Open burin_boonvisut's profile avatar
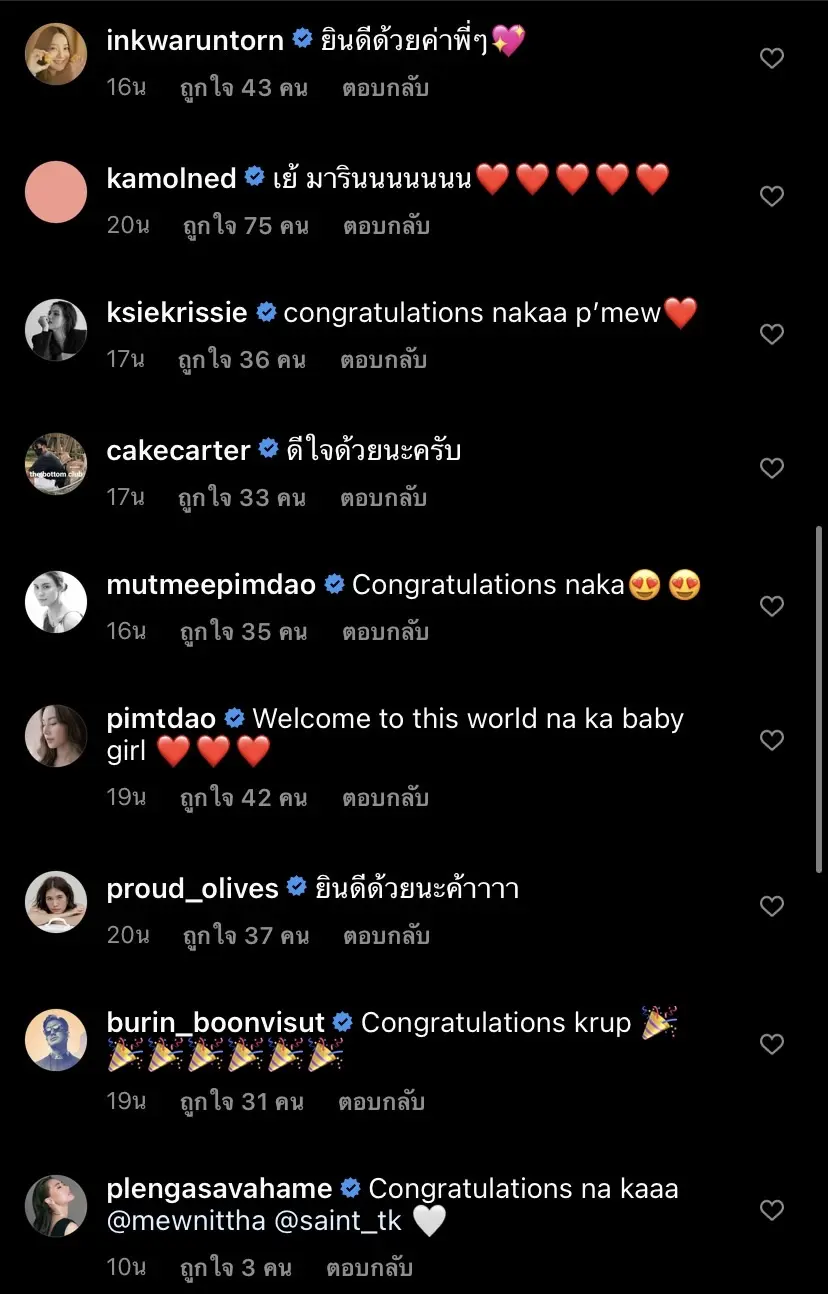The height and width of the screenshot is (1294, 828). (x=56, y=1040)
